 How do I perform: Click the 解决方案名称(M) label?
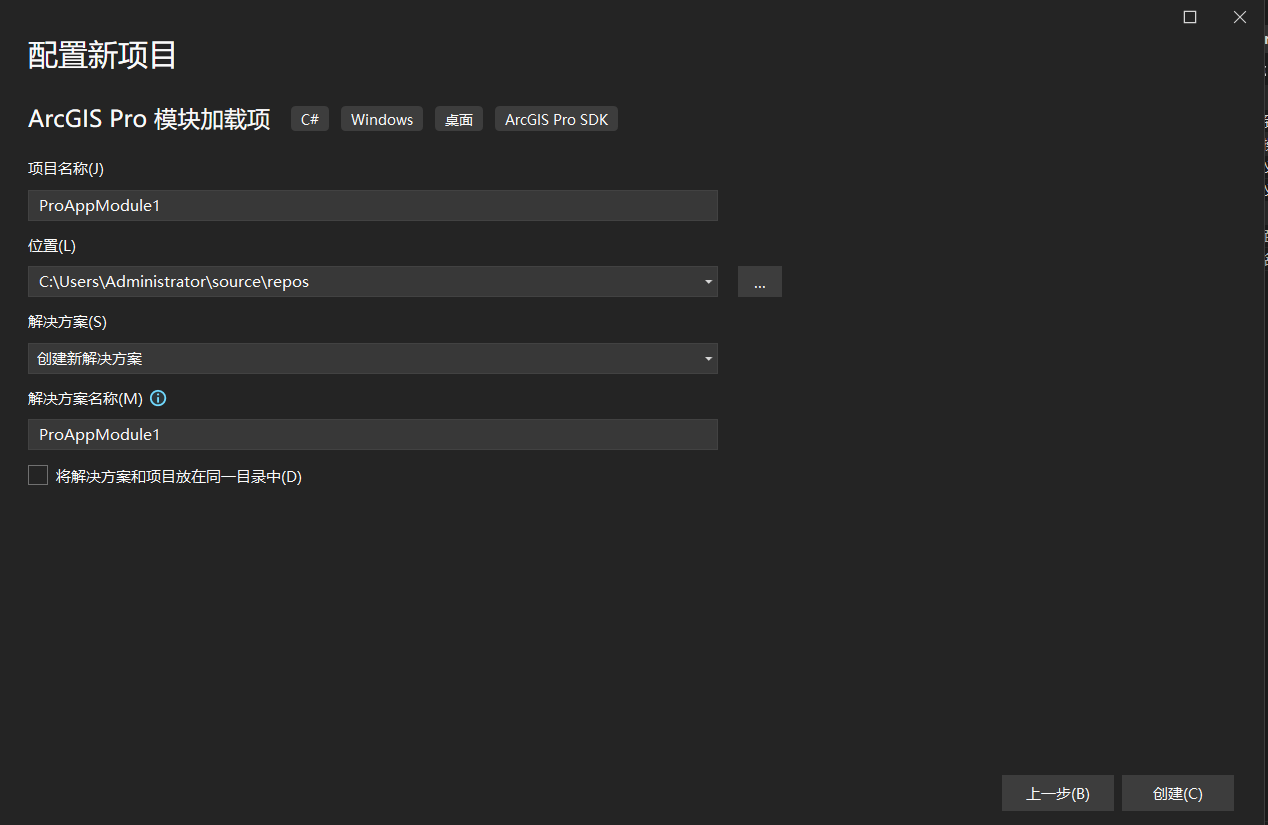(86, 398)
